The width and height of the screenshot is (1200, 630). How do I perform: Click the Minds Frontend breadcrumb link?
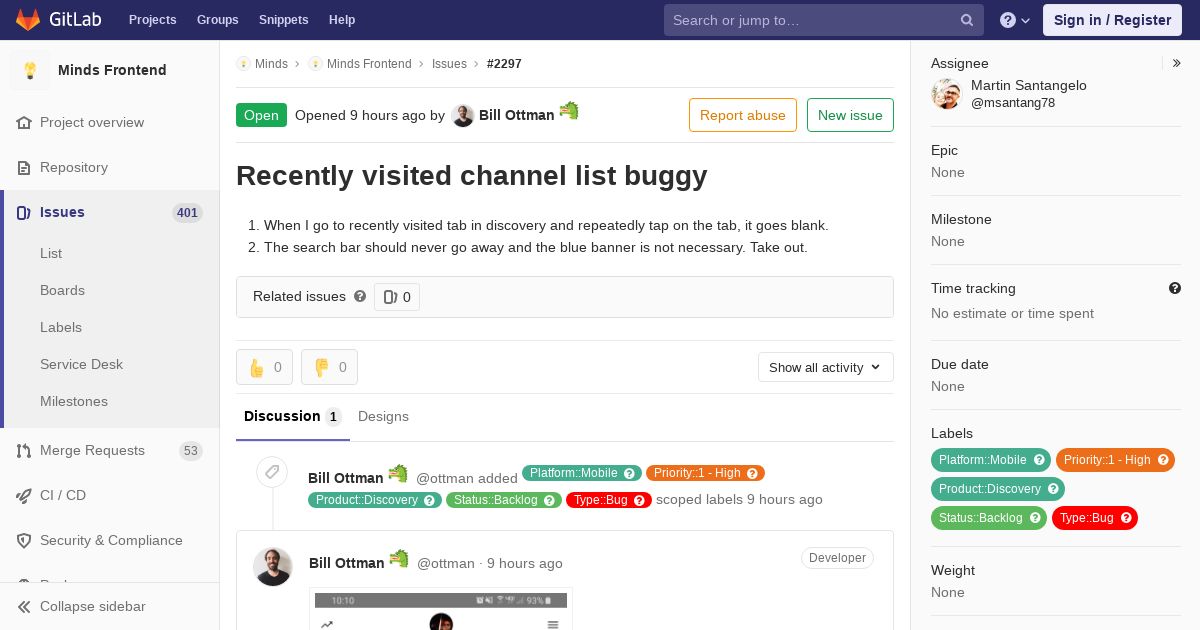(x=369, y=63)
